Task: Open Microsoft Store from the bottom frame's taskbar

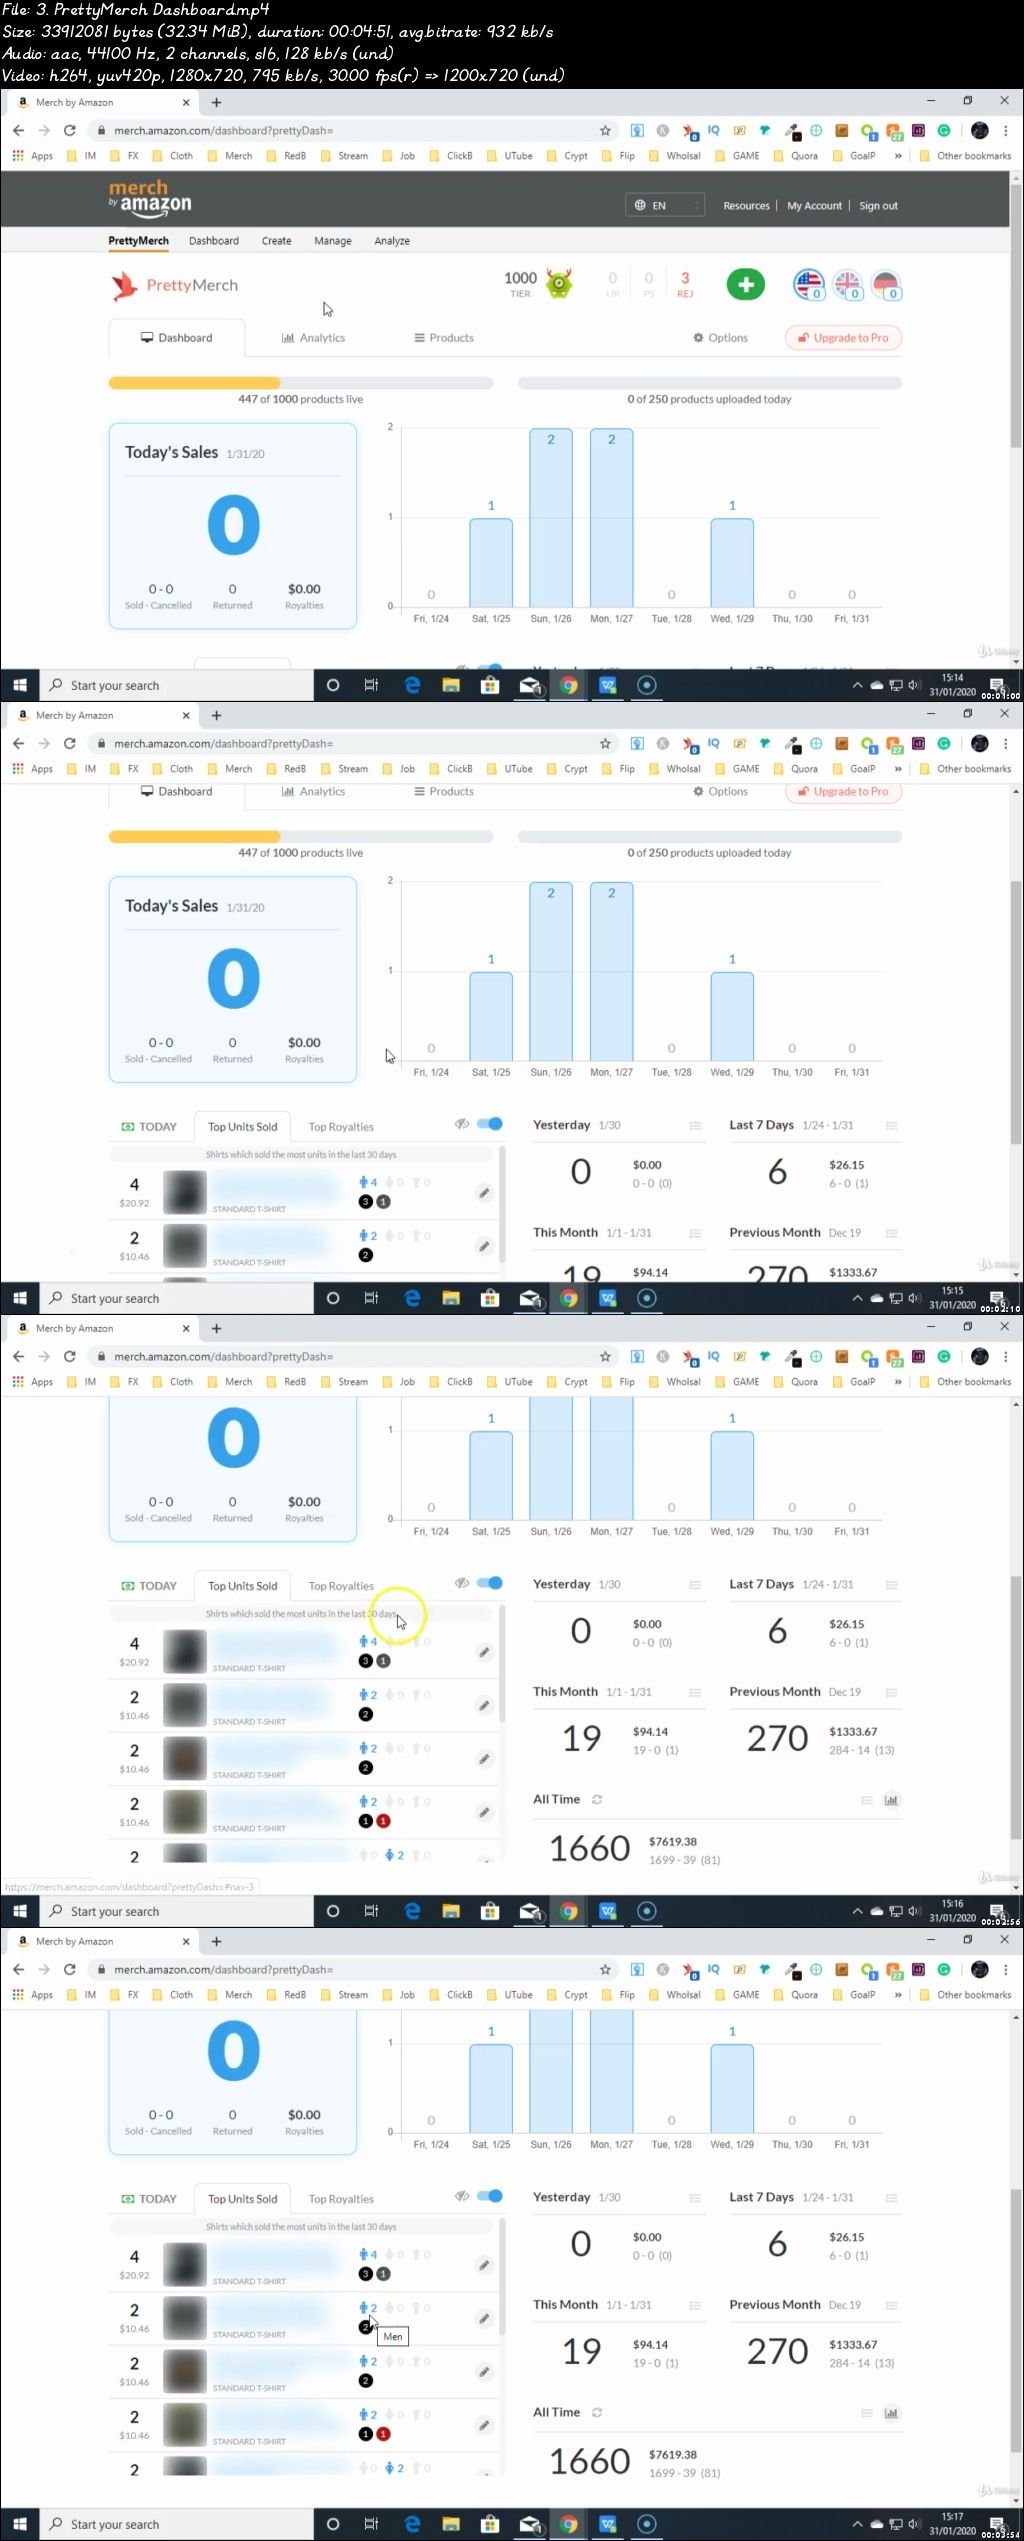Action: coord(490,2524)
